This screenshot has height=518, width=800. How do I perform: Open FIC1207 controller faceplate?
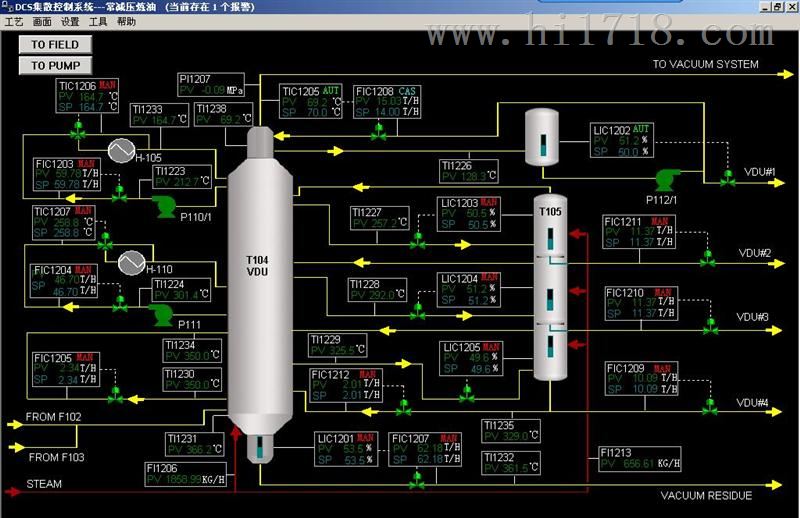425,449
